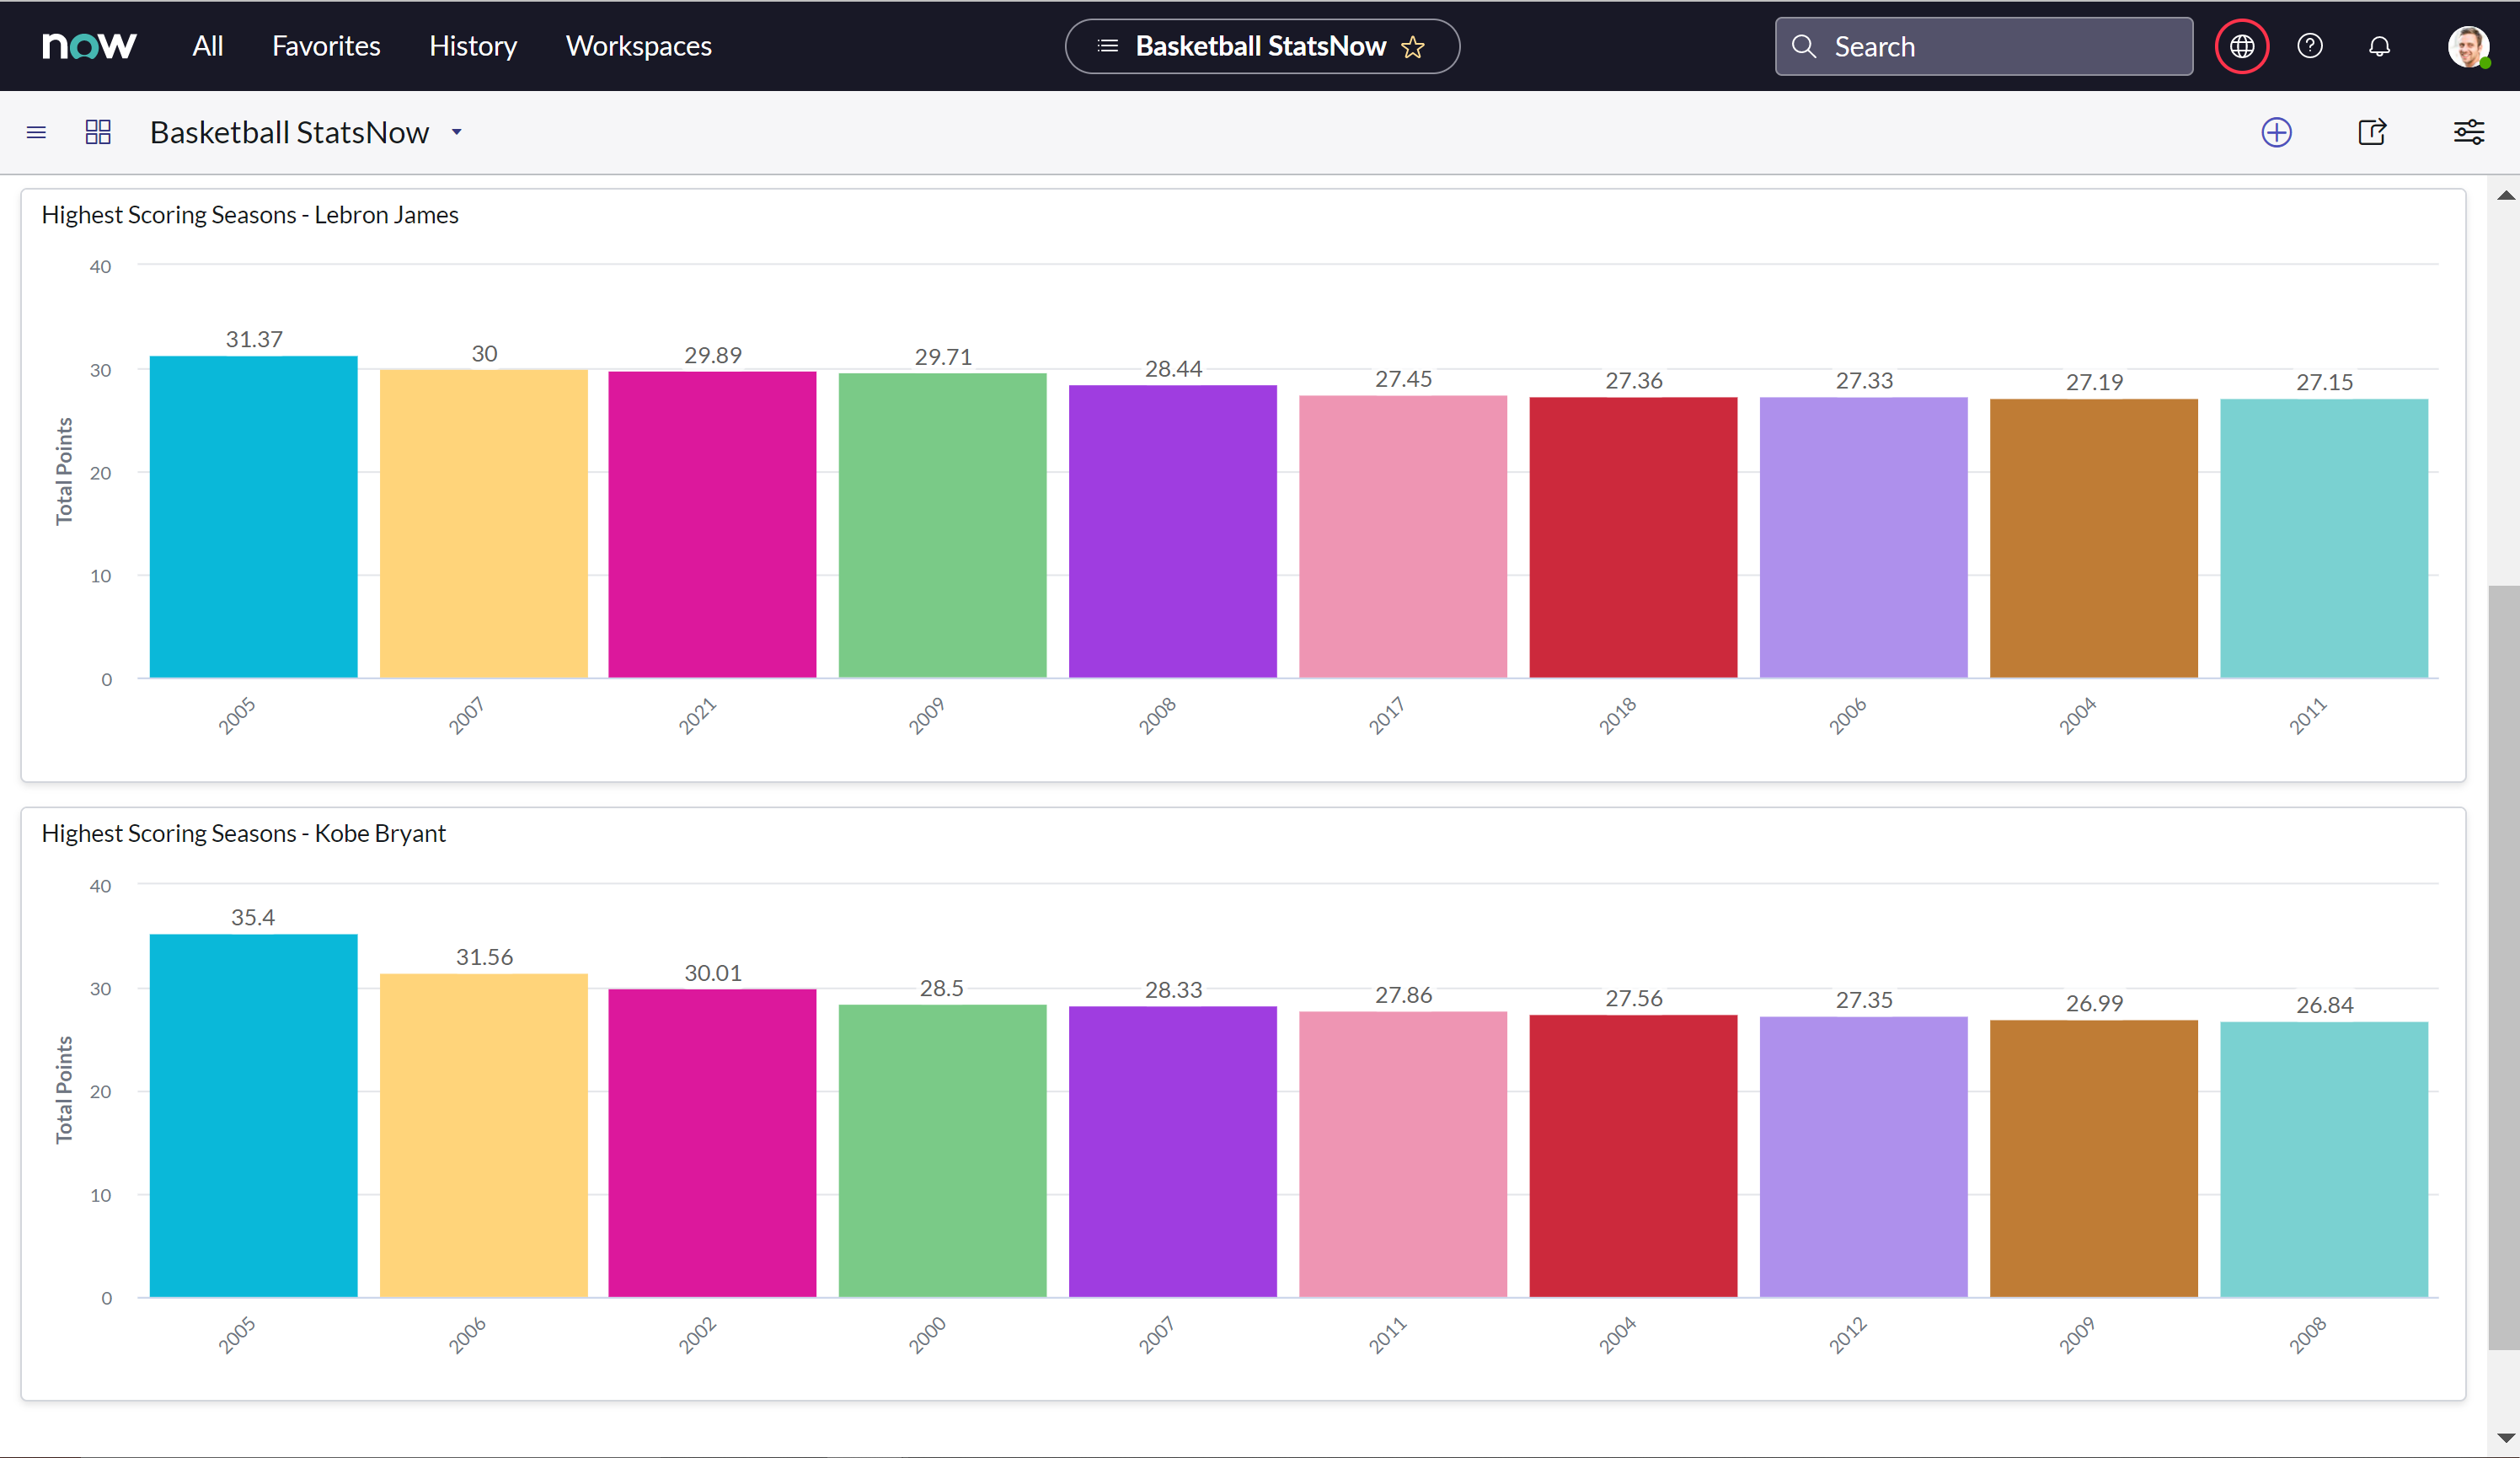
Task: Select the Kobe 2002 magenta bar
Action: click(x=713, y=1144)
